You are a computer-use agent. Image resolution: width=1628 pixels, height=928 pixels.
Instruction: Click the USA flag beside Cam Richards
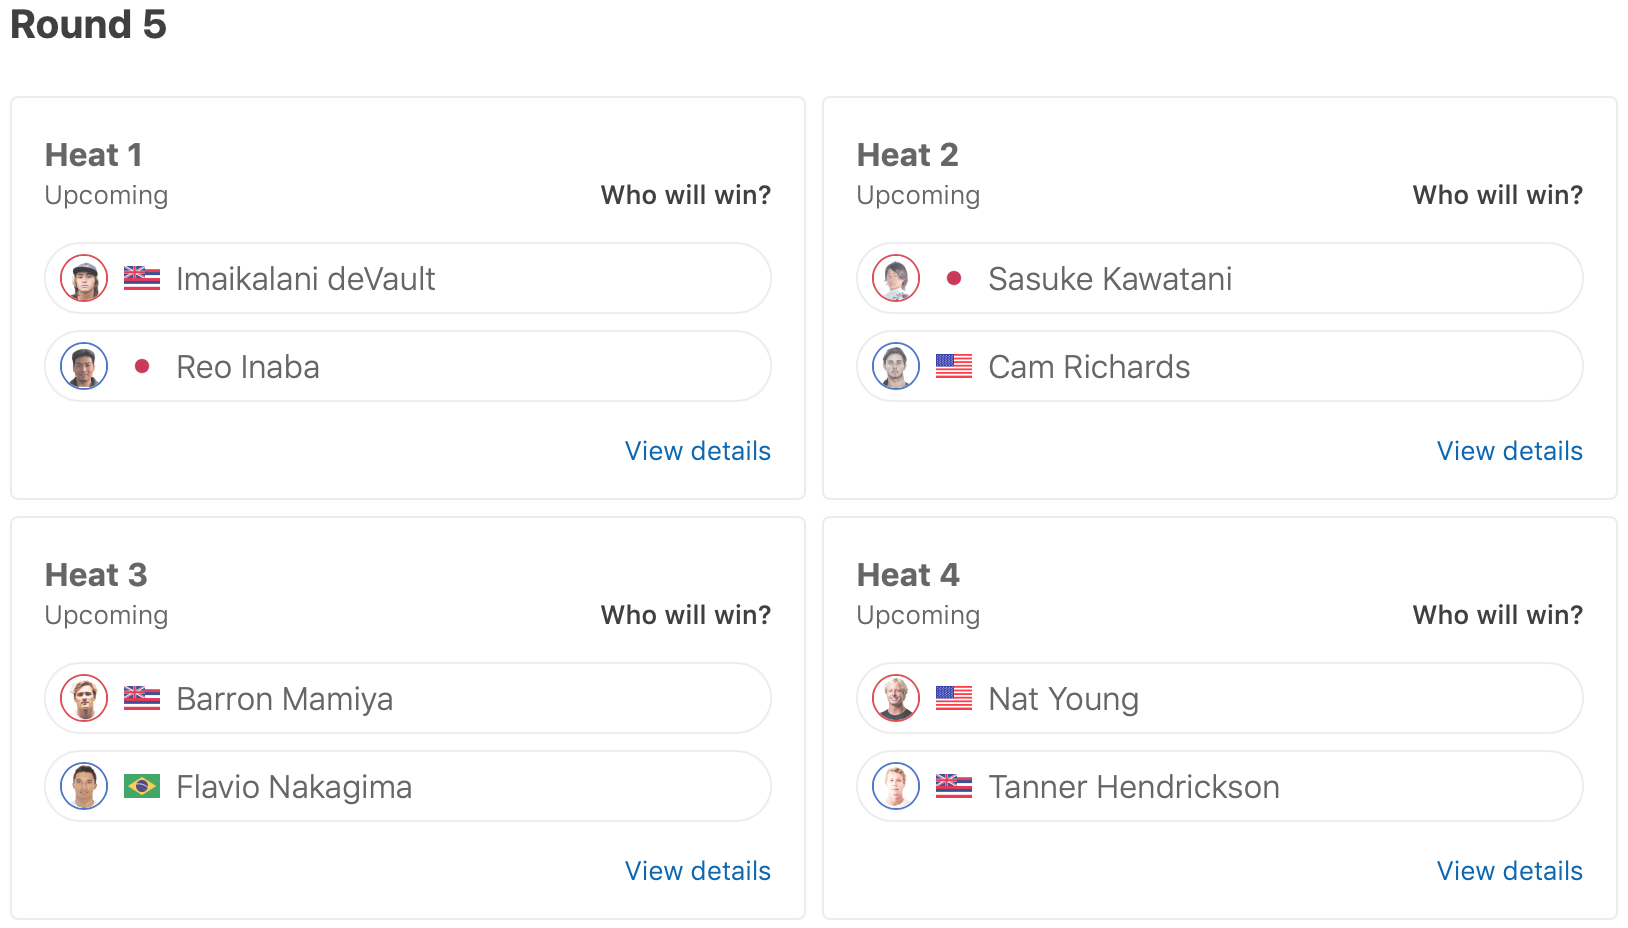[954, 366]
